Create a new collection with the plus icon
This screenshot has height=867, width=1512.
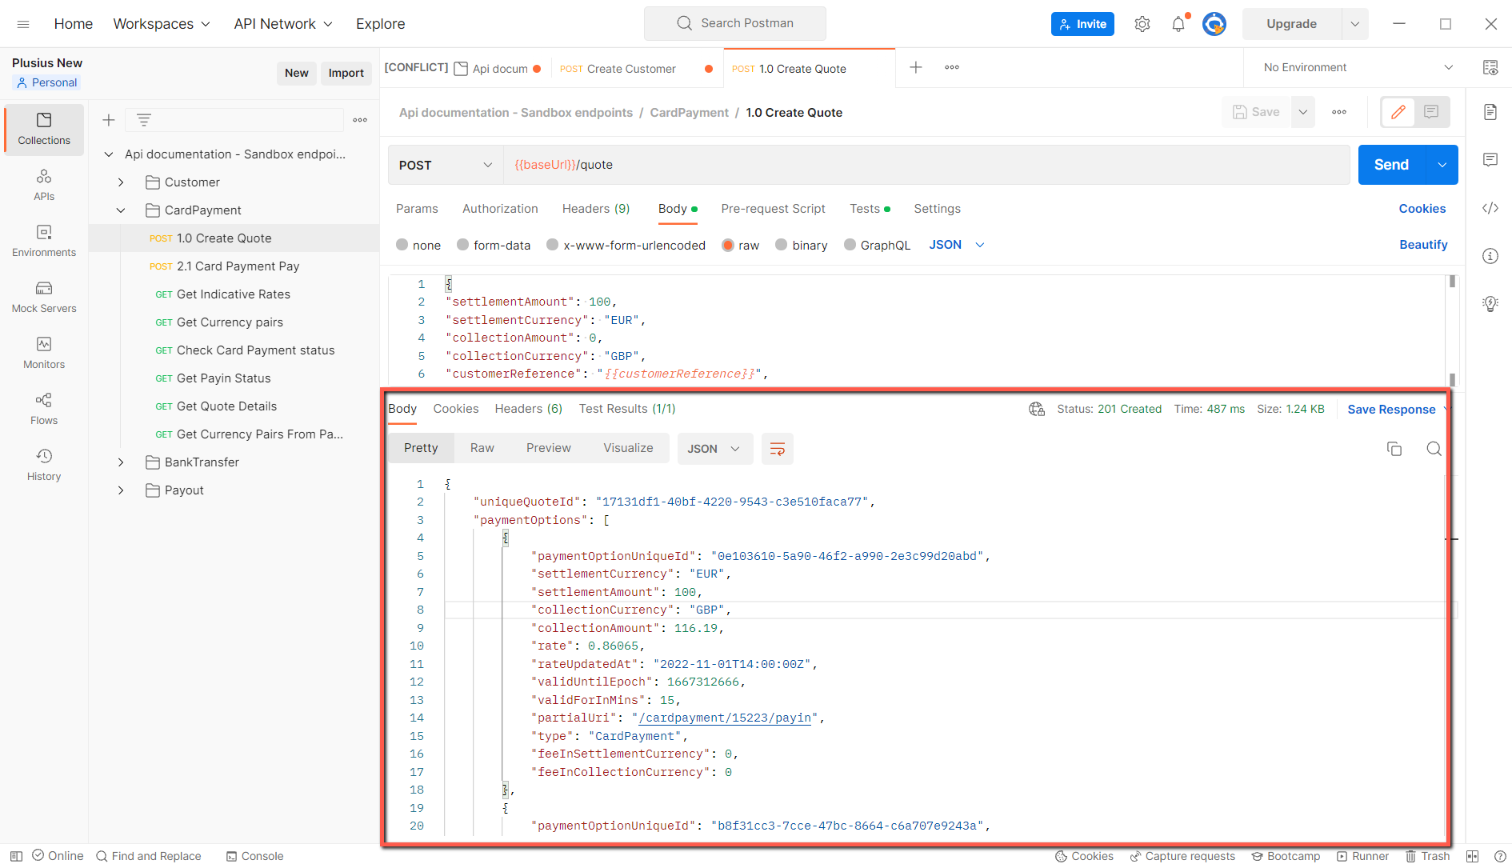(109, 120)
